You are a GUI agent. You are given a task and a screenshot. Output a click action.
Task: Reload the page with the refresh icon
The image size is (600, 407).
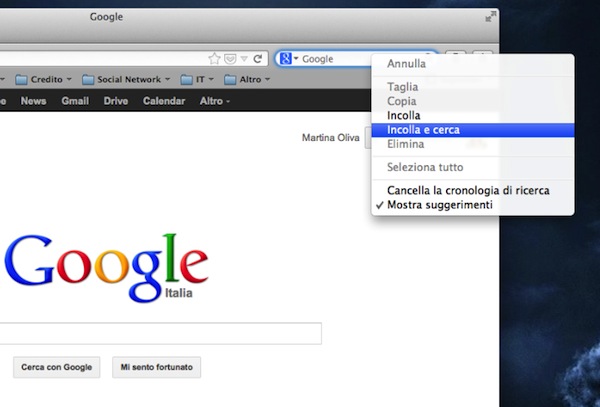click(x=258, y=59)
